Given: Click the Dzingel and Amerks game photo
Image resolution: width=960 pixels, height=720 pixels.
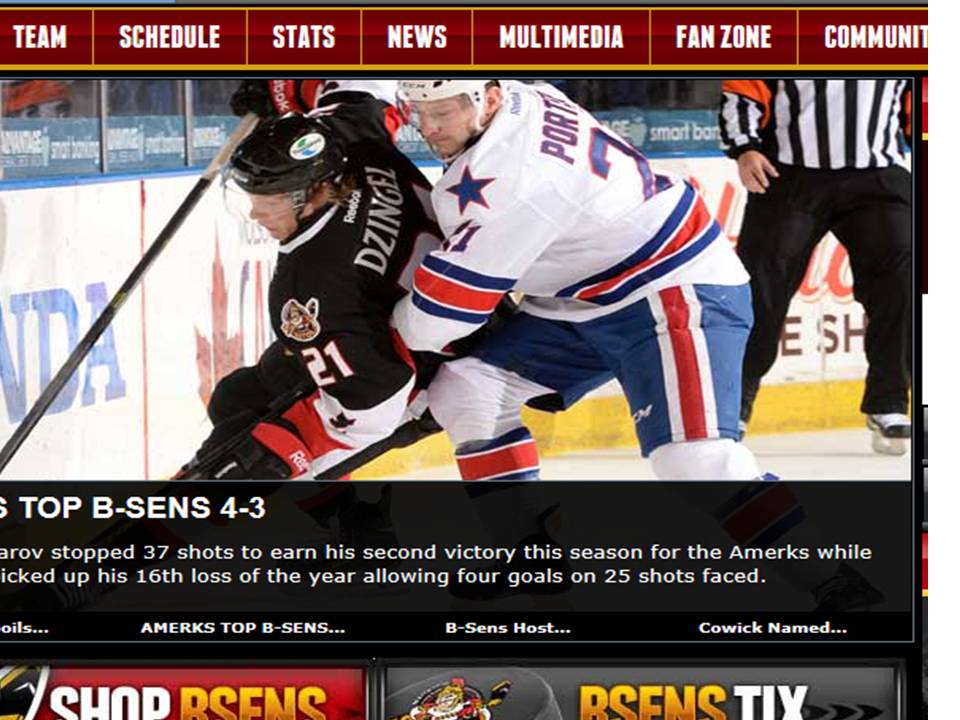Looking at the screenshot, I should (456, 280).
